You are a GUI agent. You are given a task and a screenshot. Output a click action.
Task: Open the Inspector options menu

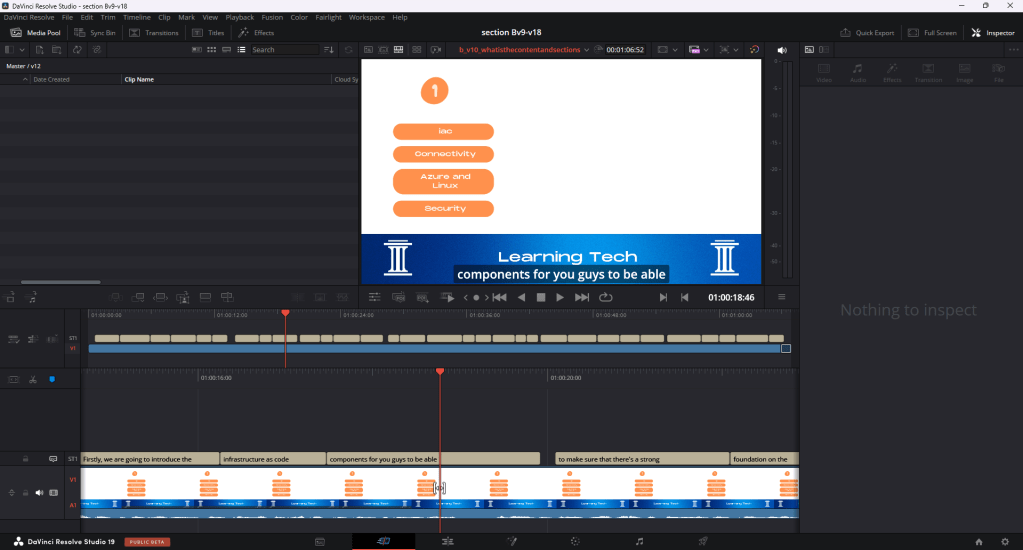(1013, 50)
